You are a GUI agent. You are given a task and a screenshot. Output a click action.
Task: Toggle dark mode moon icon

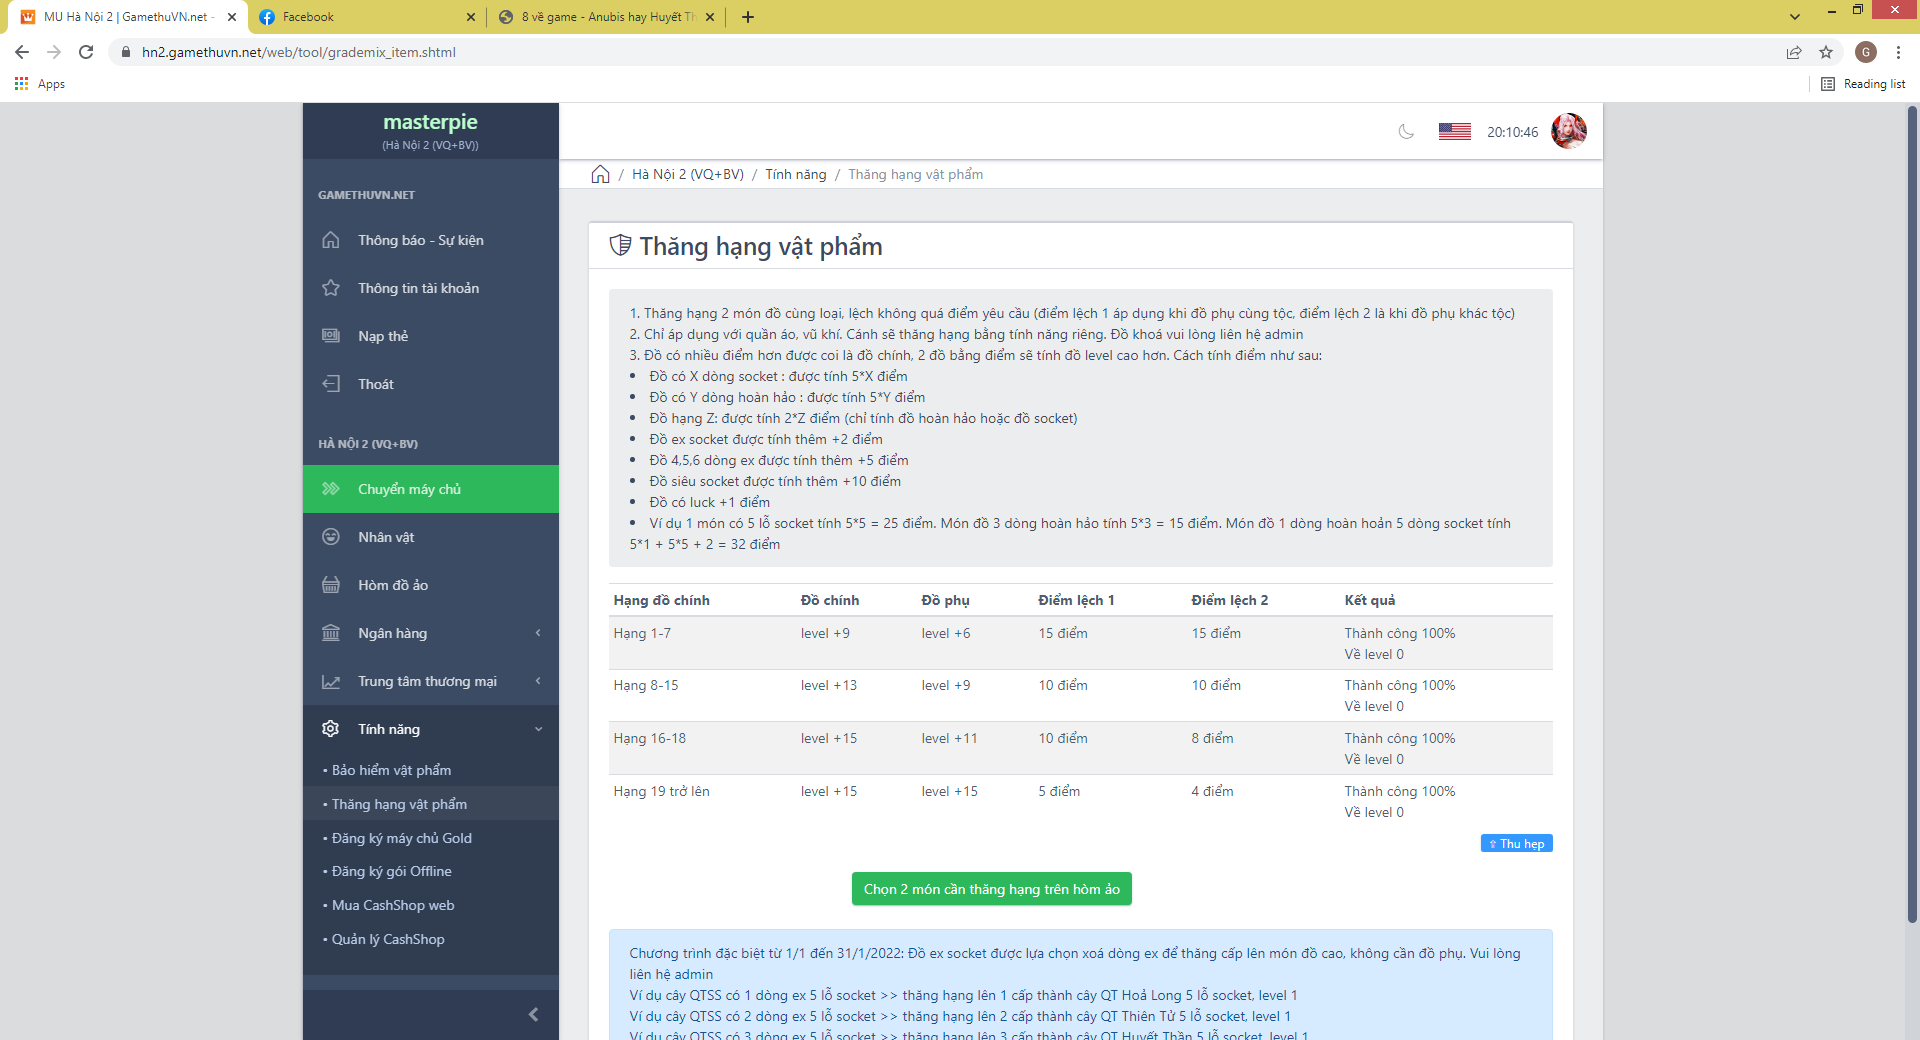pyautogui.click(x=1406, y=132)
